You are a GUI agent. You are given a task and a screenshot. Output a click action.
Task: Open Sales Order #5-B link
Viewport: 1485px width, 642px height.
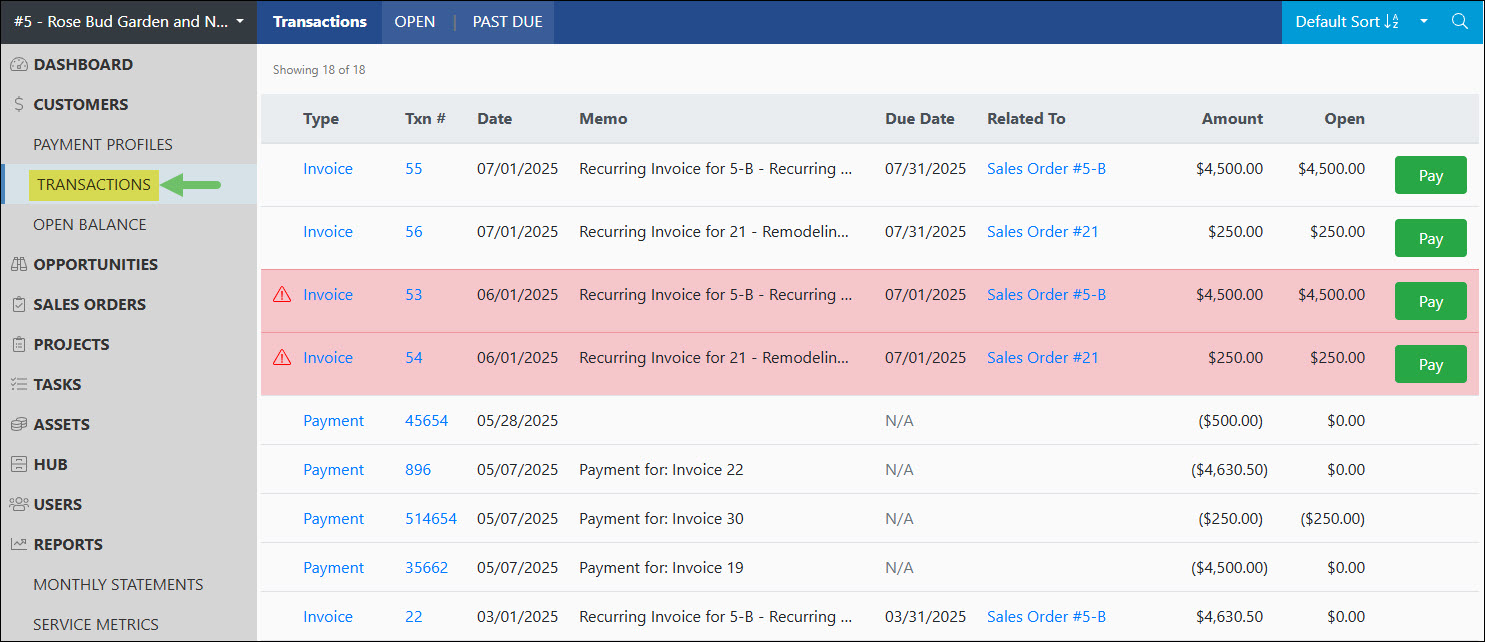tap(1046, 168)
